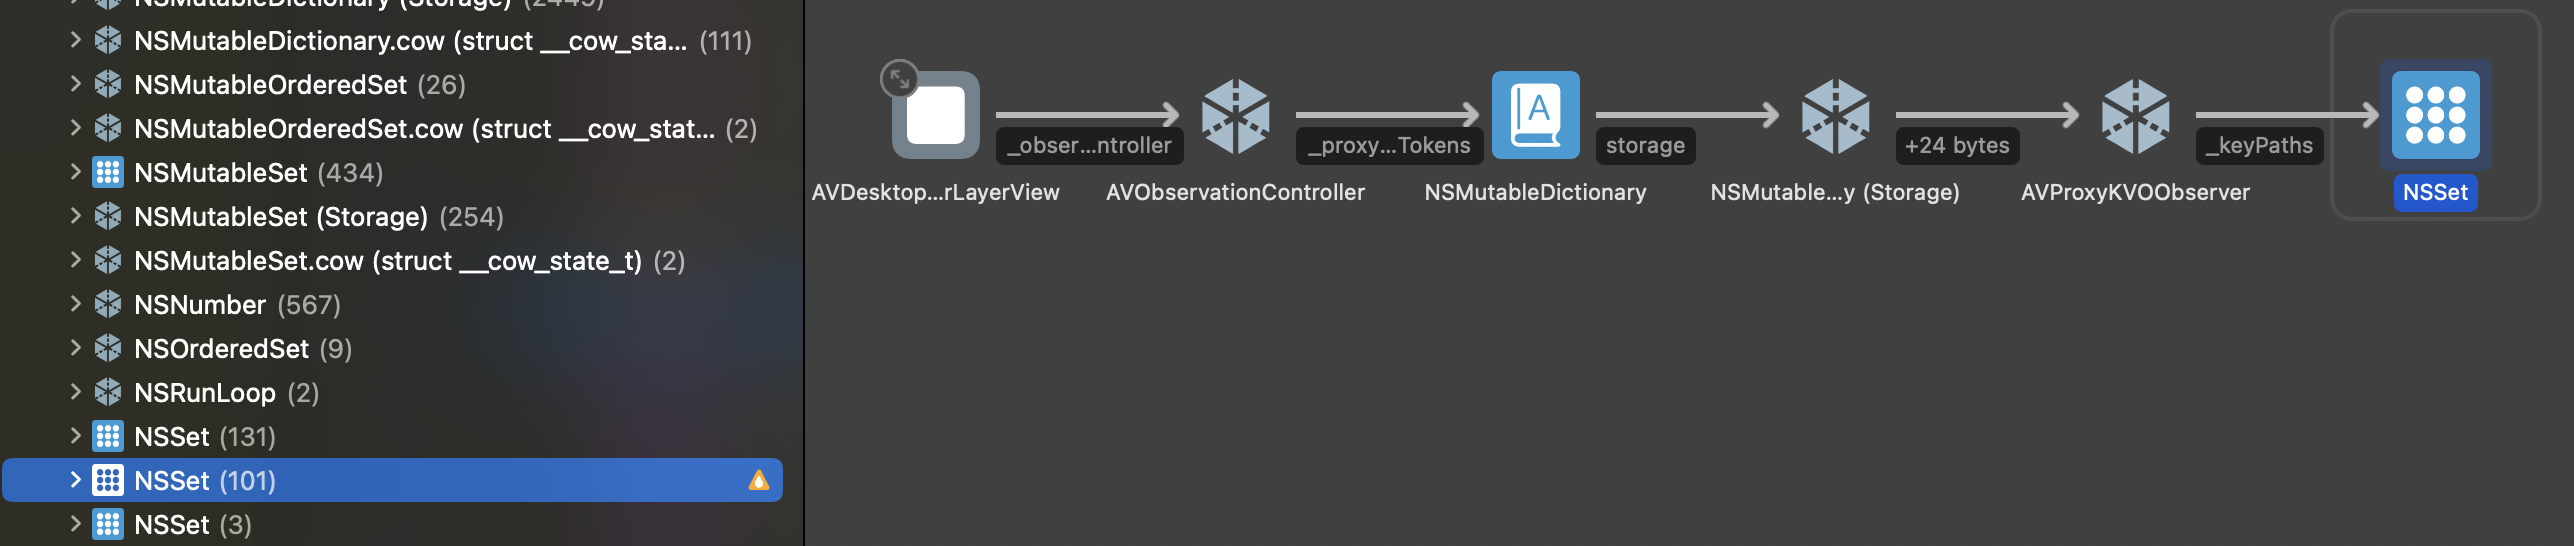
Task: Expand NSMutableSet (434) row
Action: click(75, 172)
